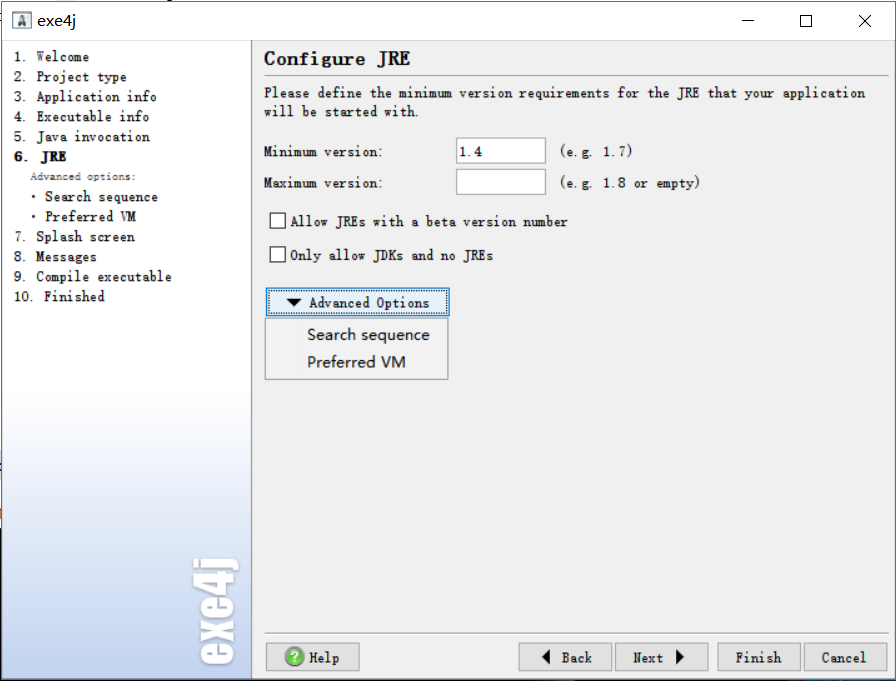The height and width of the screenshot is (681, 896).
Task: Click the exe4j title bar app icon
Action: [21, 21]
